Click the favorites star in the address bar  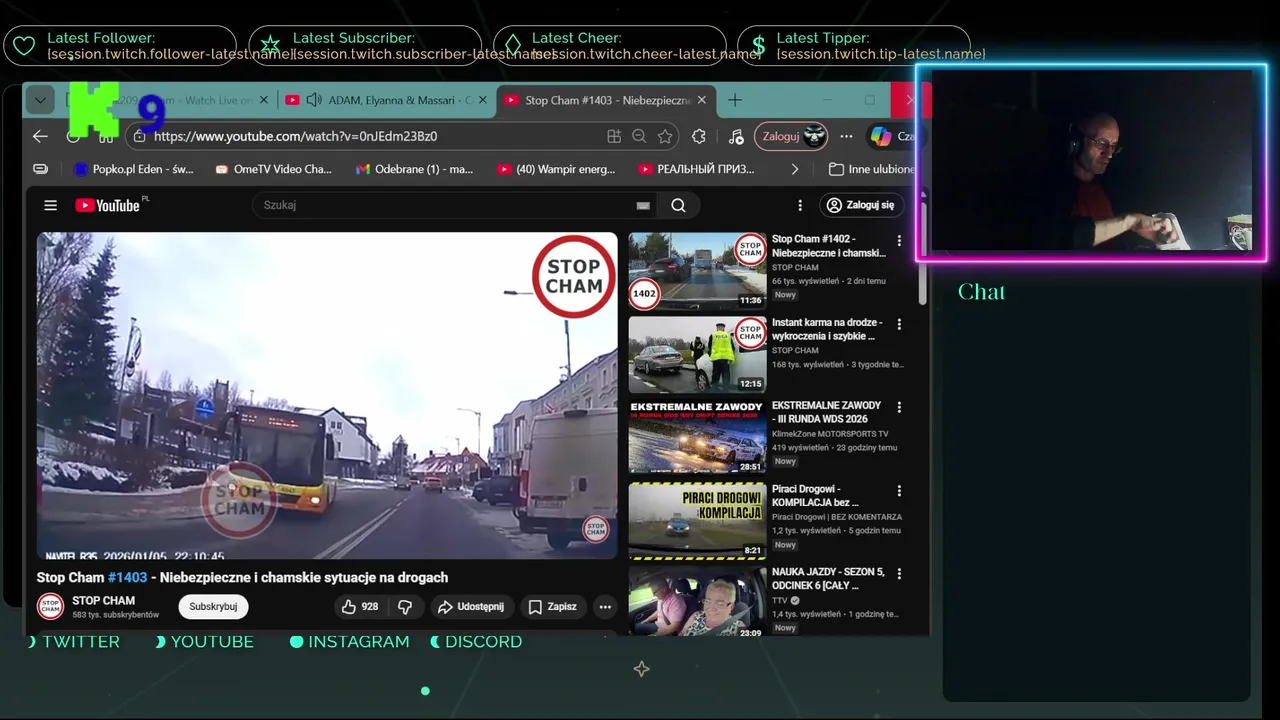(x=665, y=136)
